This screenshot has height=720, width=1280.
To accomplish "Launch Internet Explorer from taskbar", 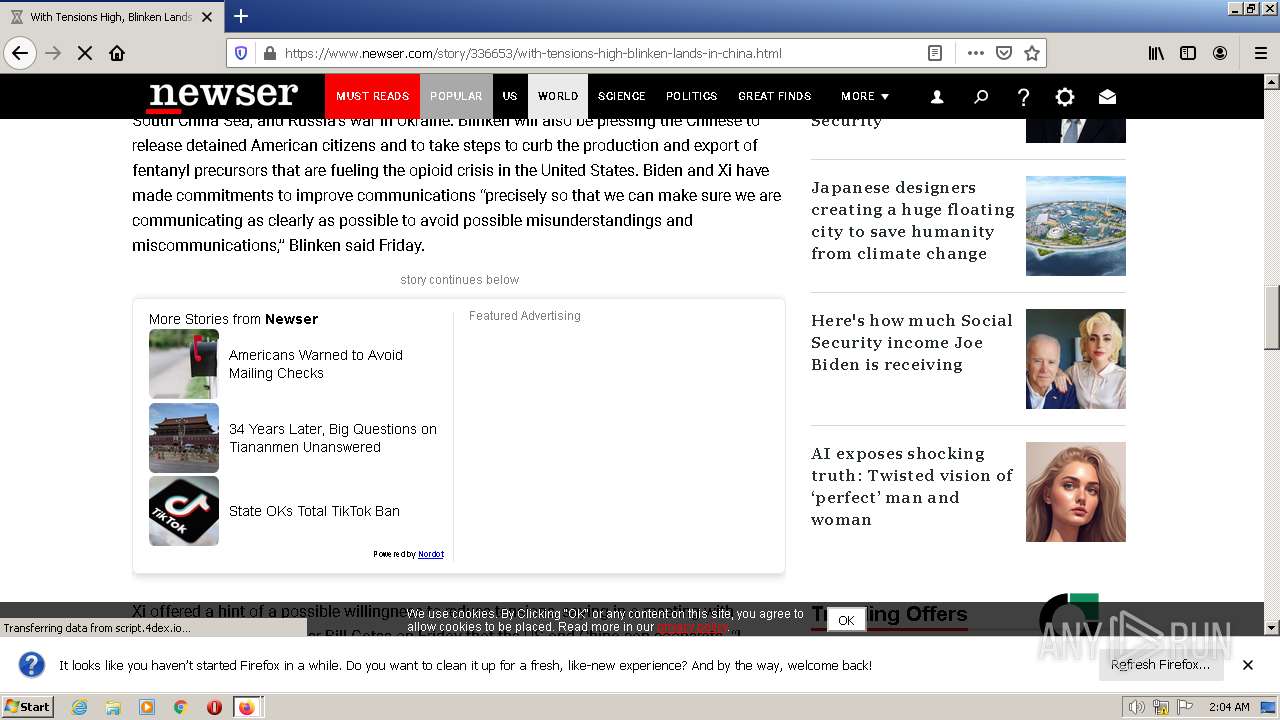I will pyautogui.click(x=80, y=707).
